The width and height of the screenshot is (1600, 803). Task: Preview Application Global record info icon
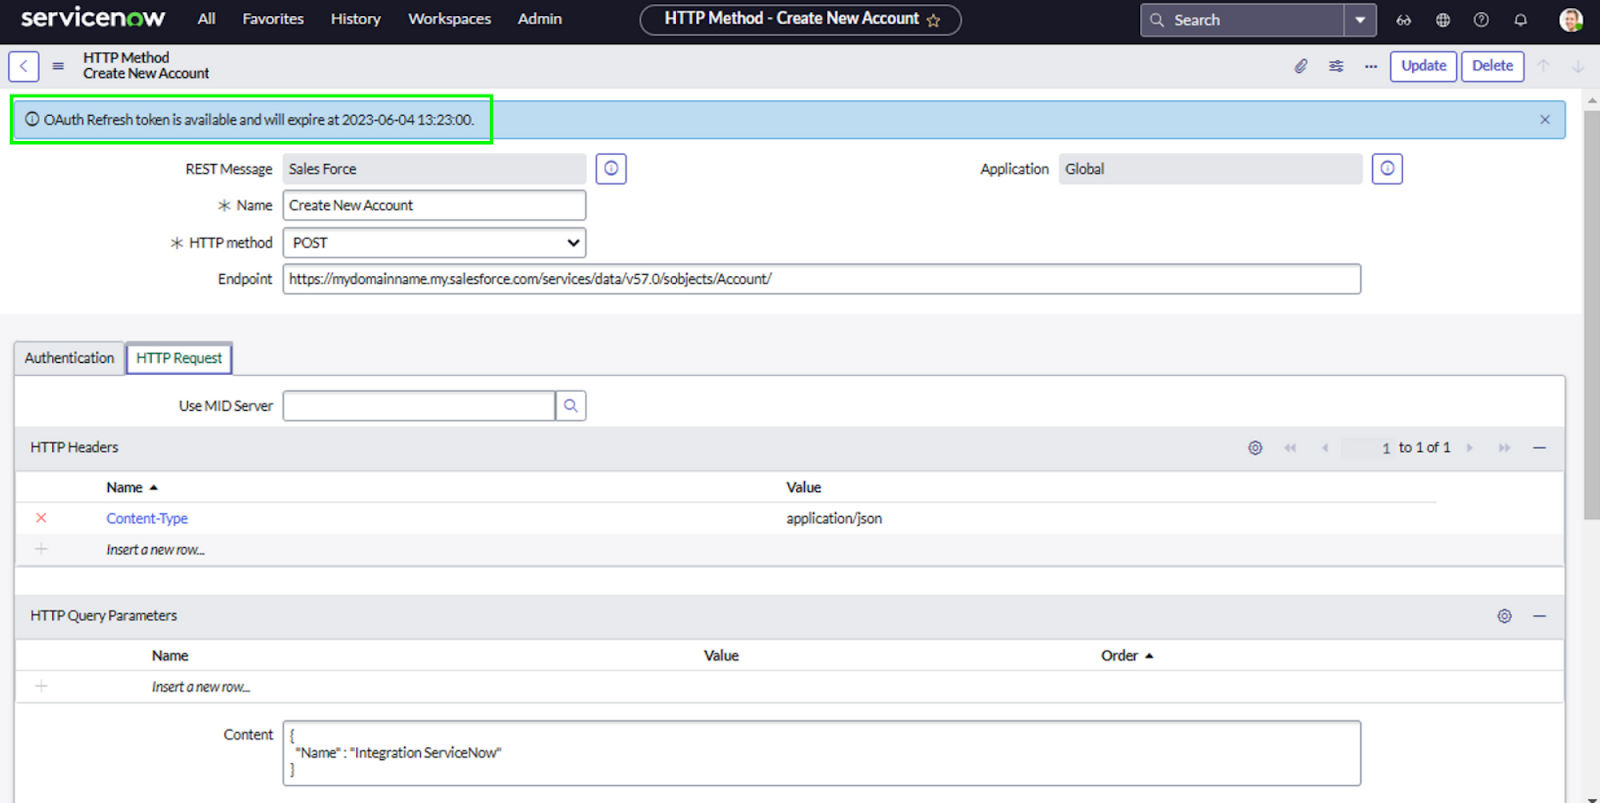[x=1387, y=169]
